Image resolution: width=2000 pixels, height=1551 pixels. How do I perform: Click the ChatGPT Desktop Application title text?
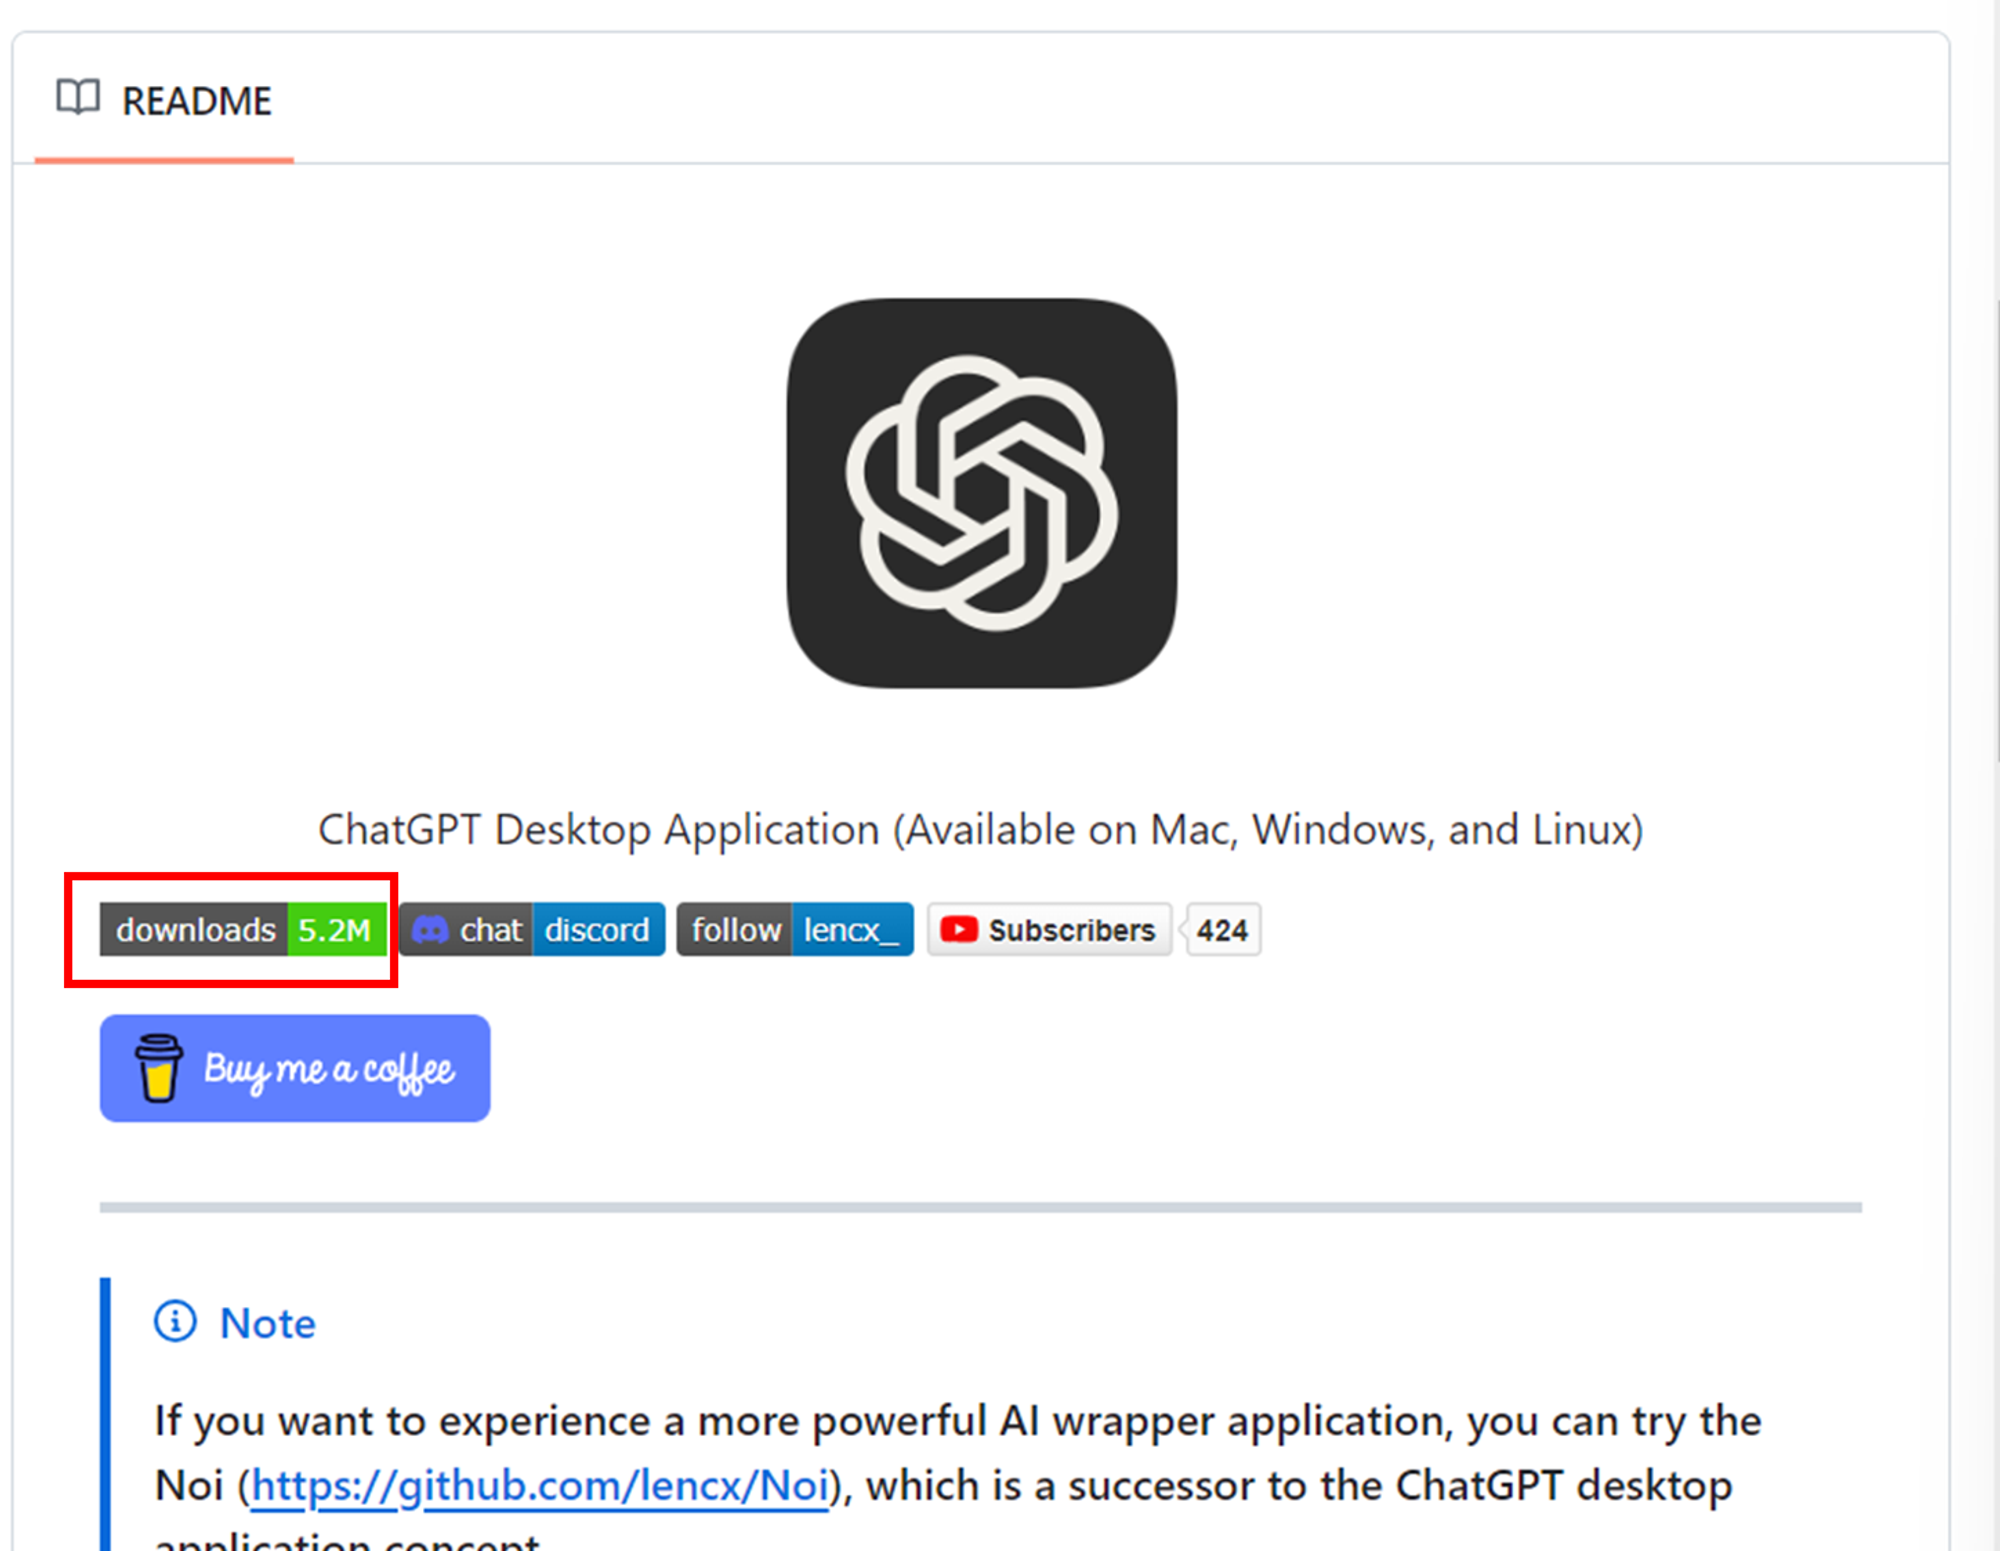980,829
